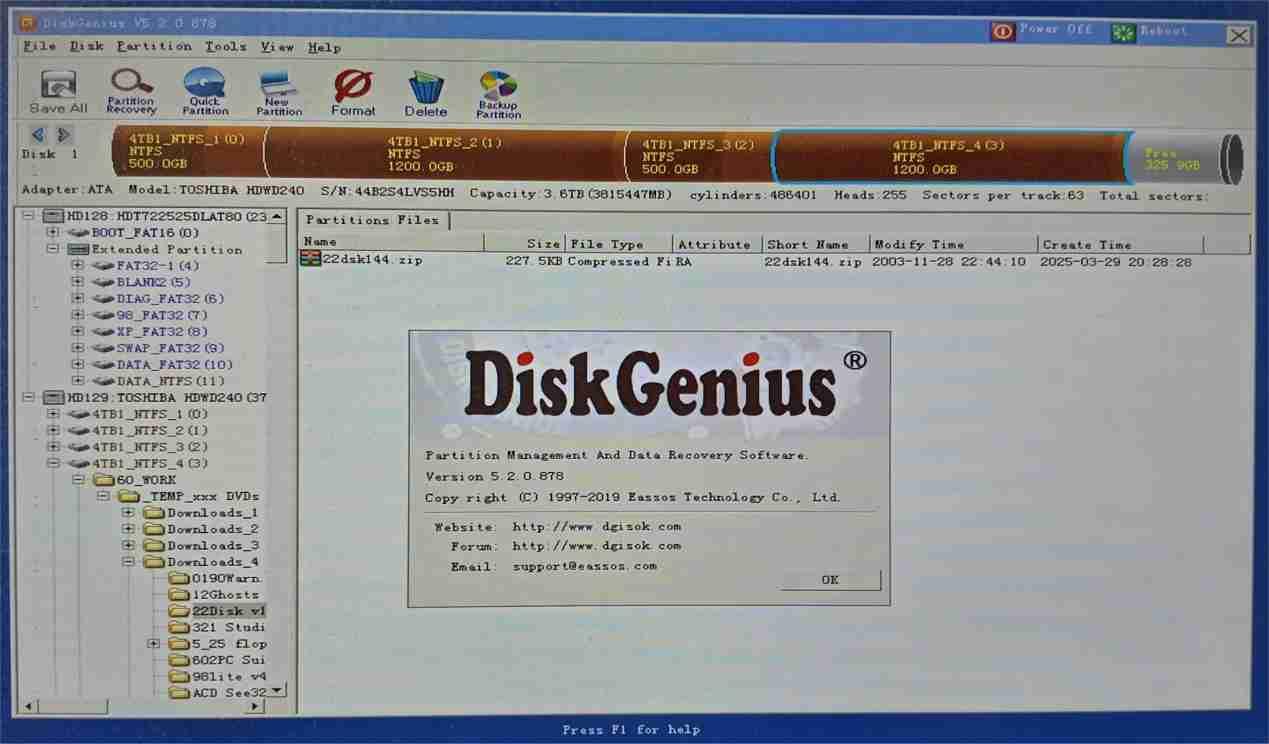Close the DiskGenius window
This screenshot has width=1269, height=744.
click(x=1238, y=36)
